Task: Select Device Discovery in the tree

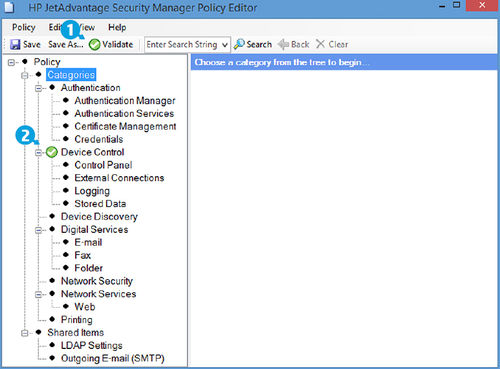Action: click(99, 217)
